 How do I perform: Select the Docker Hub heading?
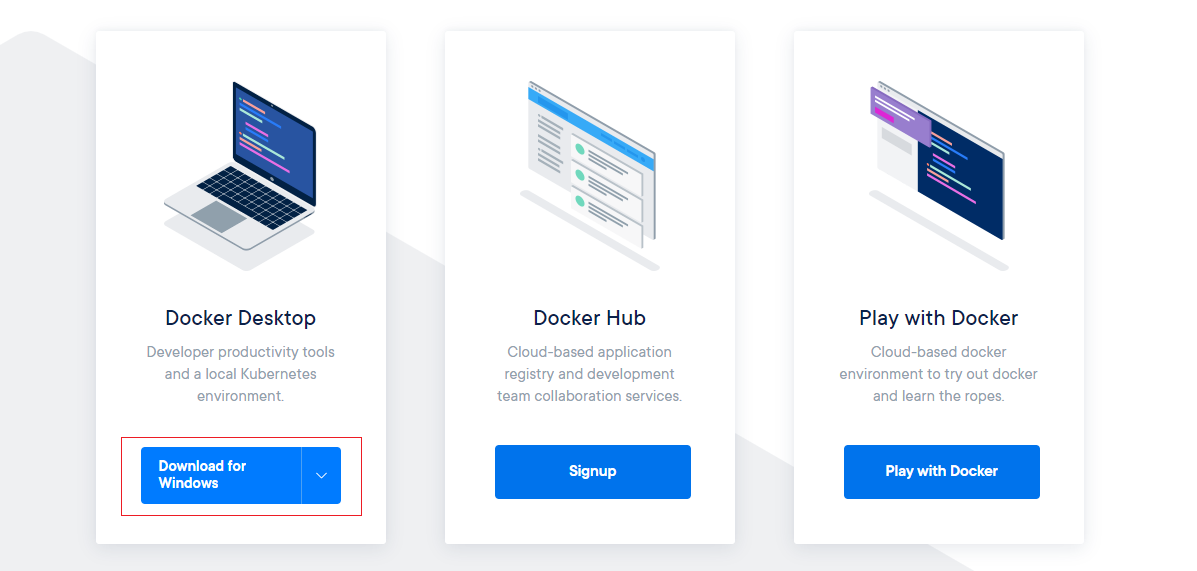pyautogui.click(x=589, y=318)
